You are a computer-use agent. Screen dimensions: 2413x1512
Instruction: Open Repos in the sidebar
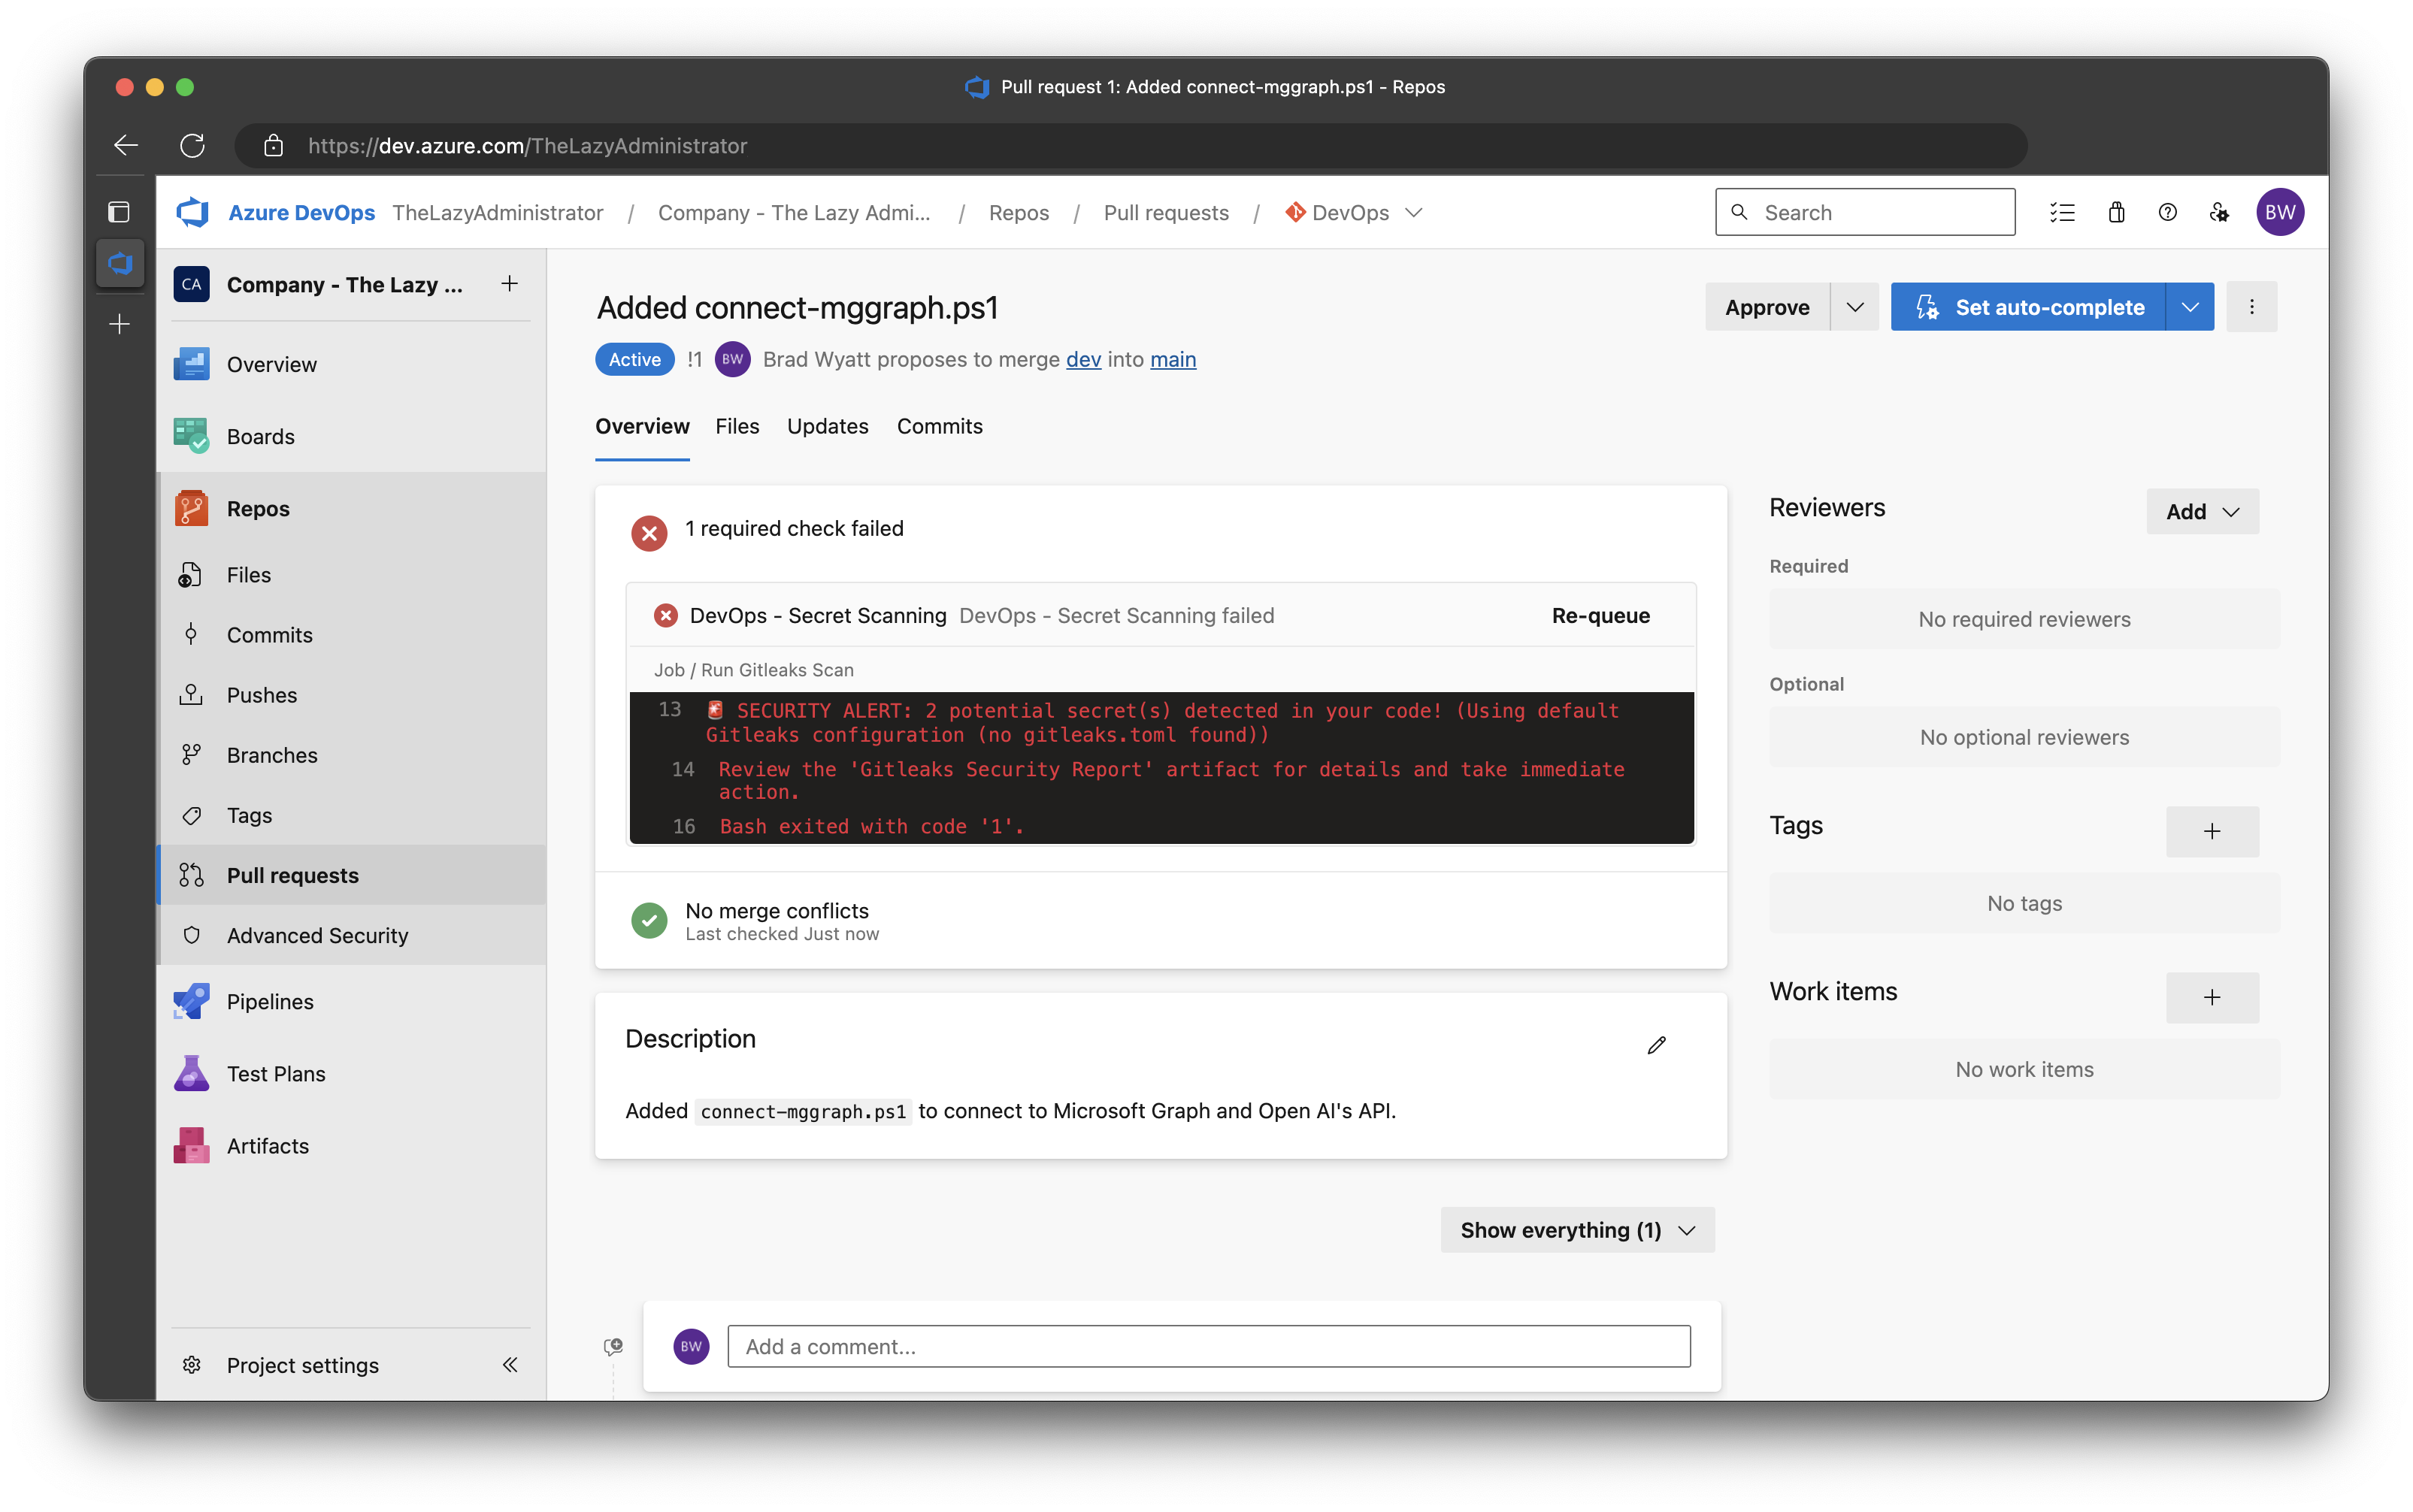[x=351, y=508]
